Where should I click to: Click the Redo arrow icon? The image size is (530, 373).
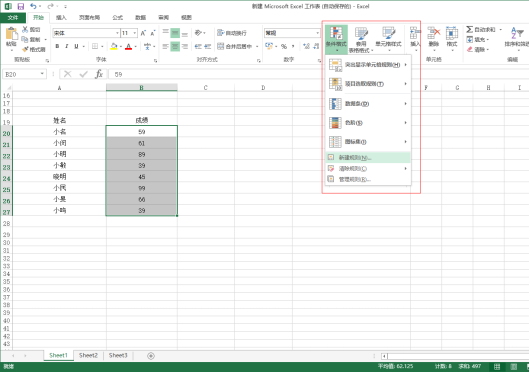click(51, 6)
